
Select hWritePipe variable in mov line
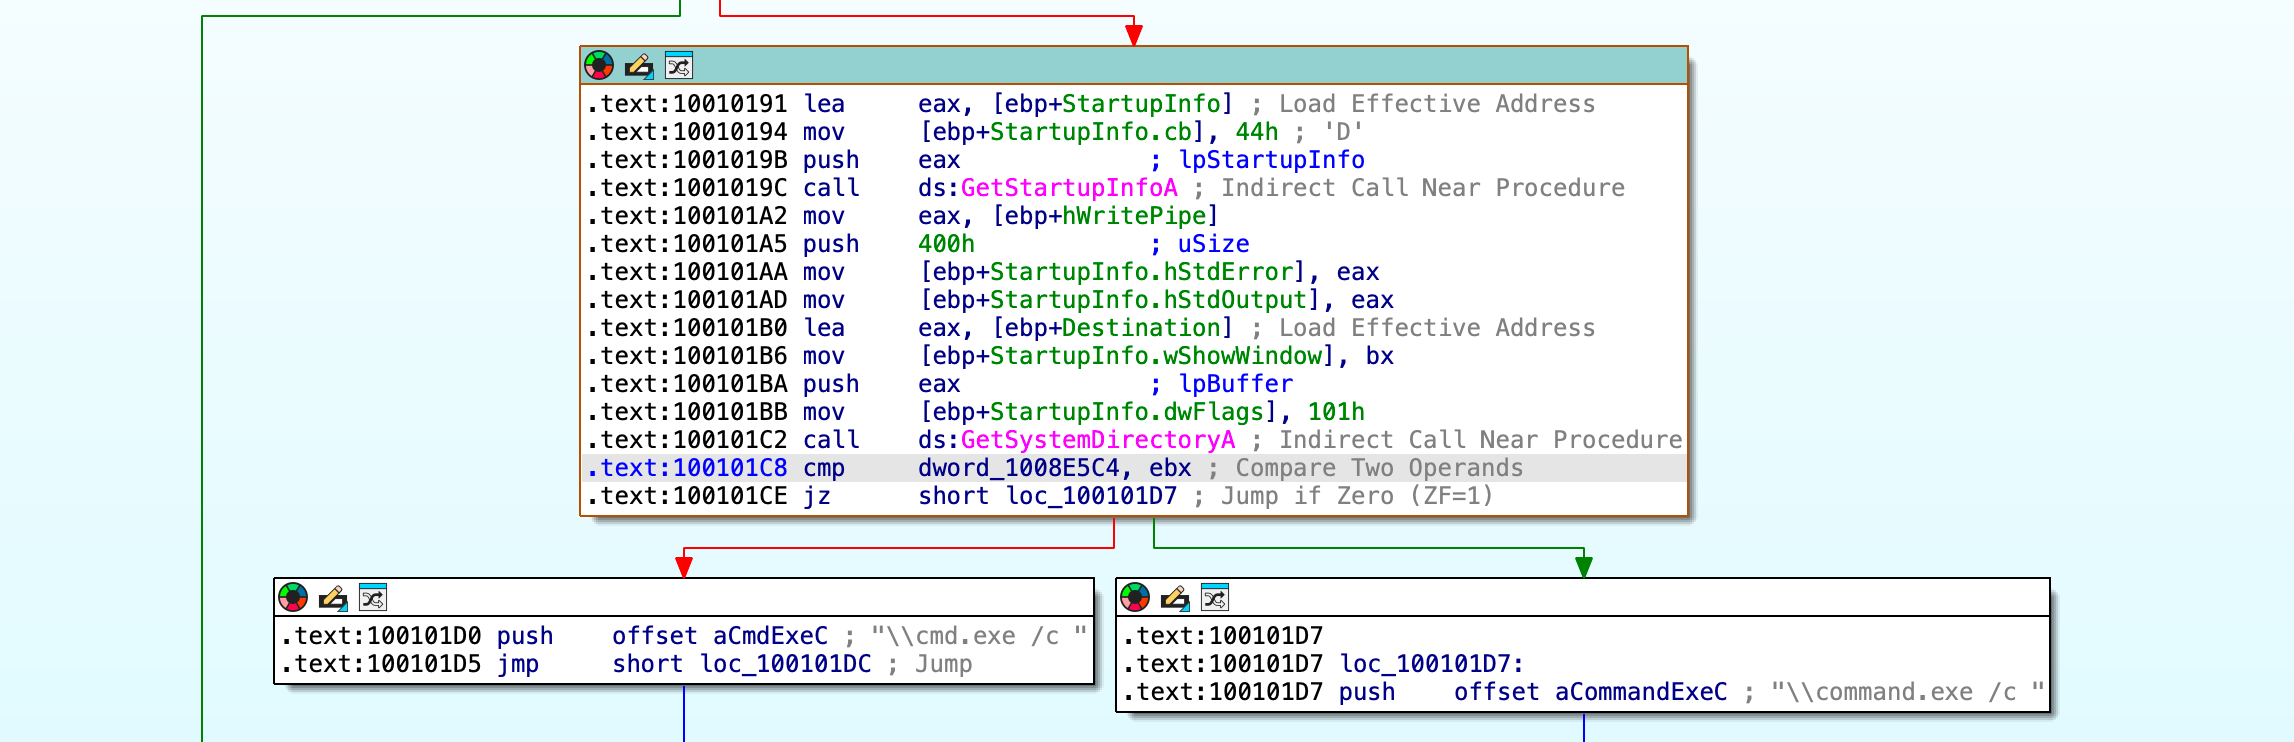1134,216
